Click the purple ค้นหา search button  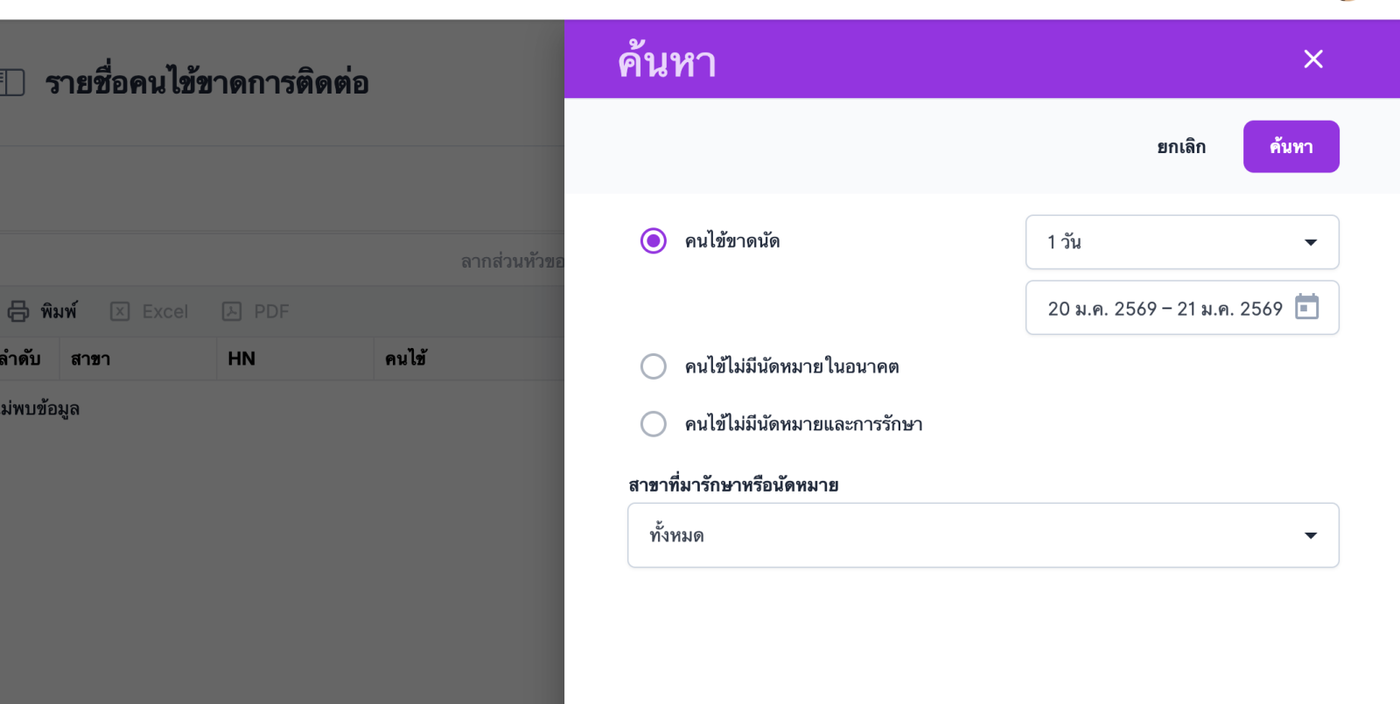[1290, 147]
